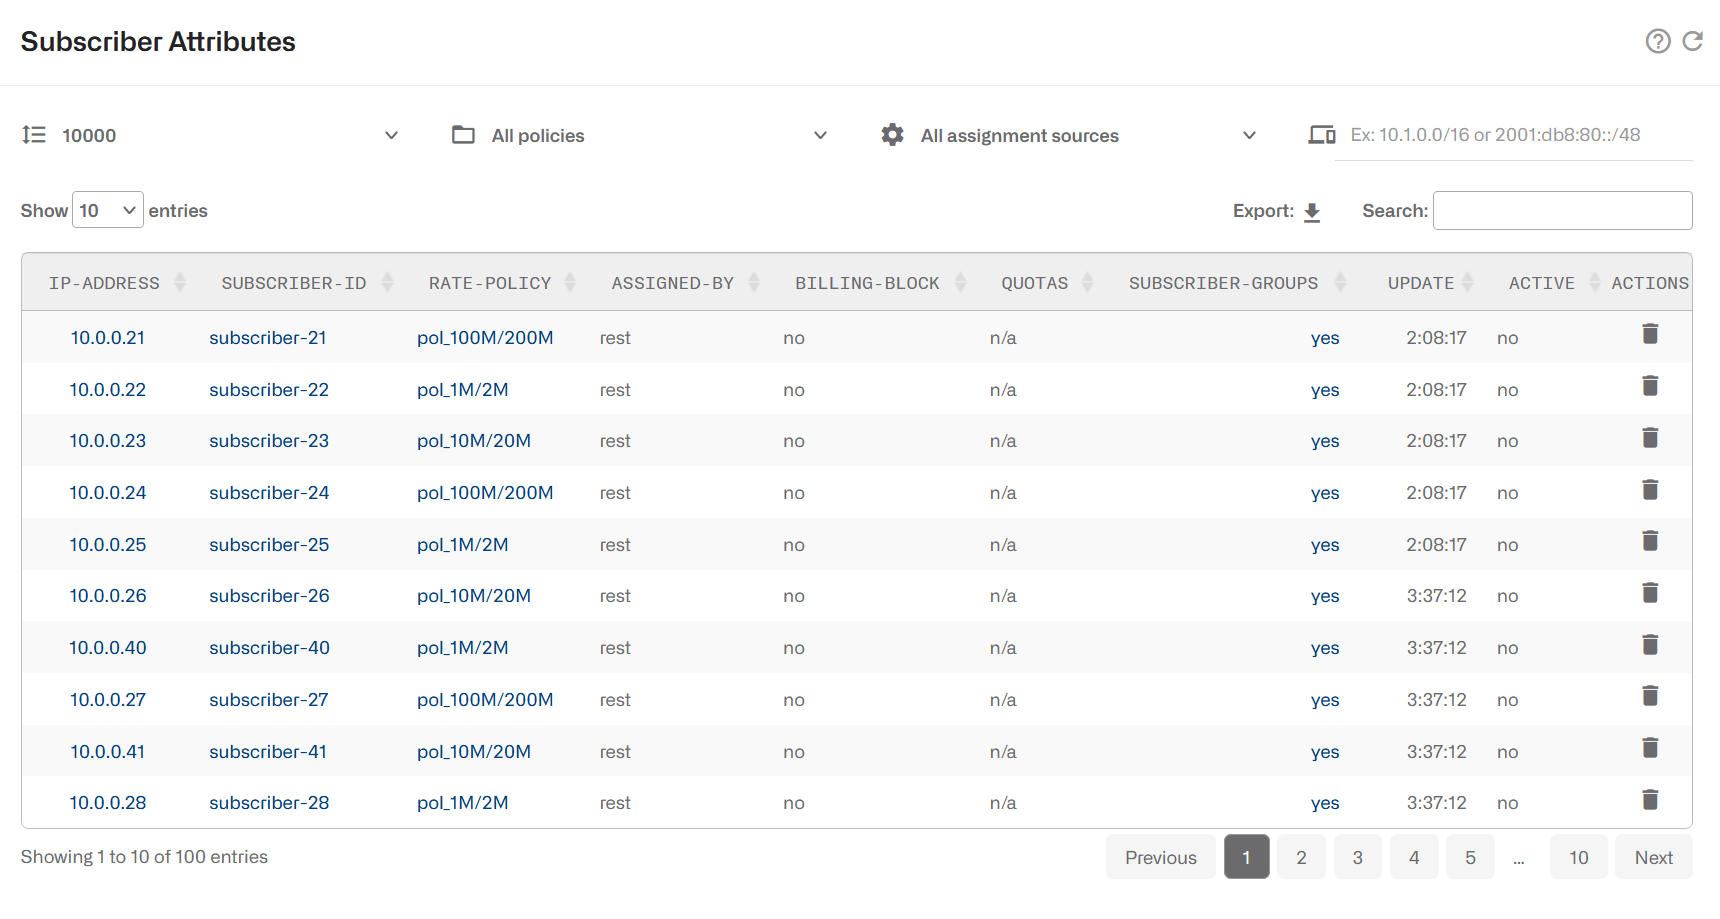The image size is (1720, 919).
Task: Click update time 3:37:12 for subscriber-40
Action: point(1436,648)
